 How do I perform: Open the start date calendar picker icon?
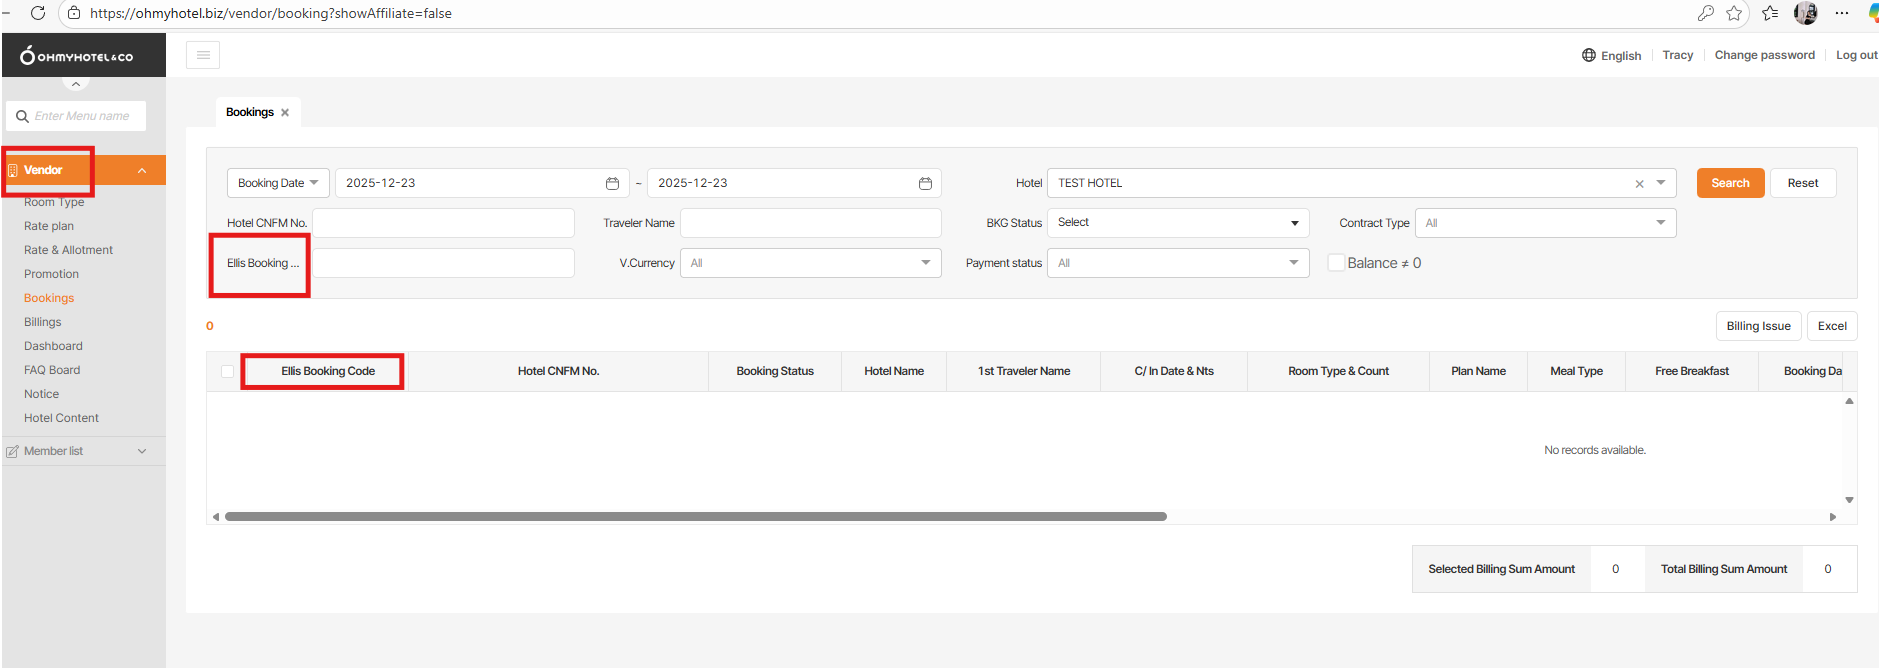[x=612, y=183]
